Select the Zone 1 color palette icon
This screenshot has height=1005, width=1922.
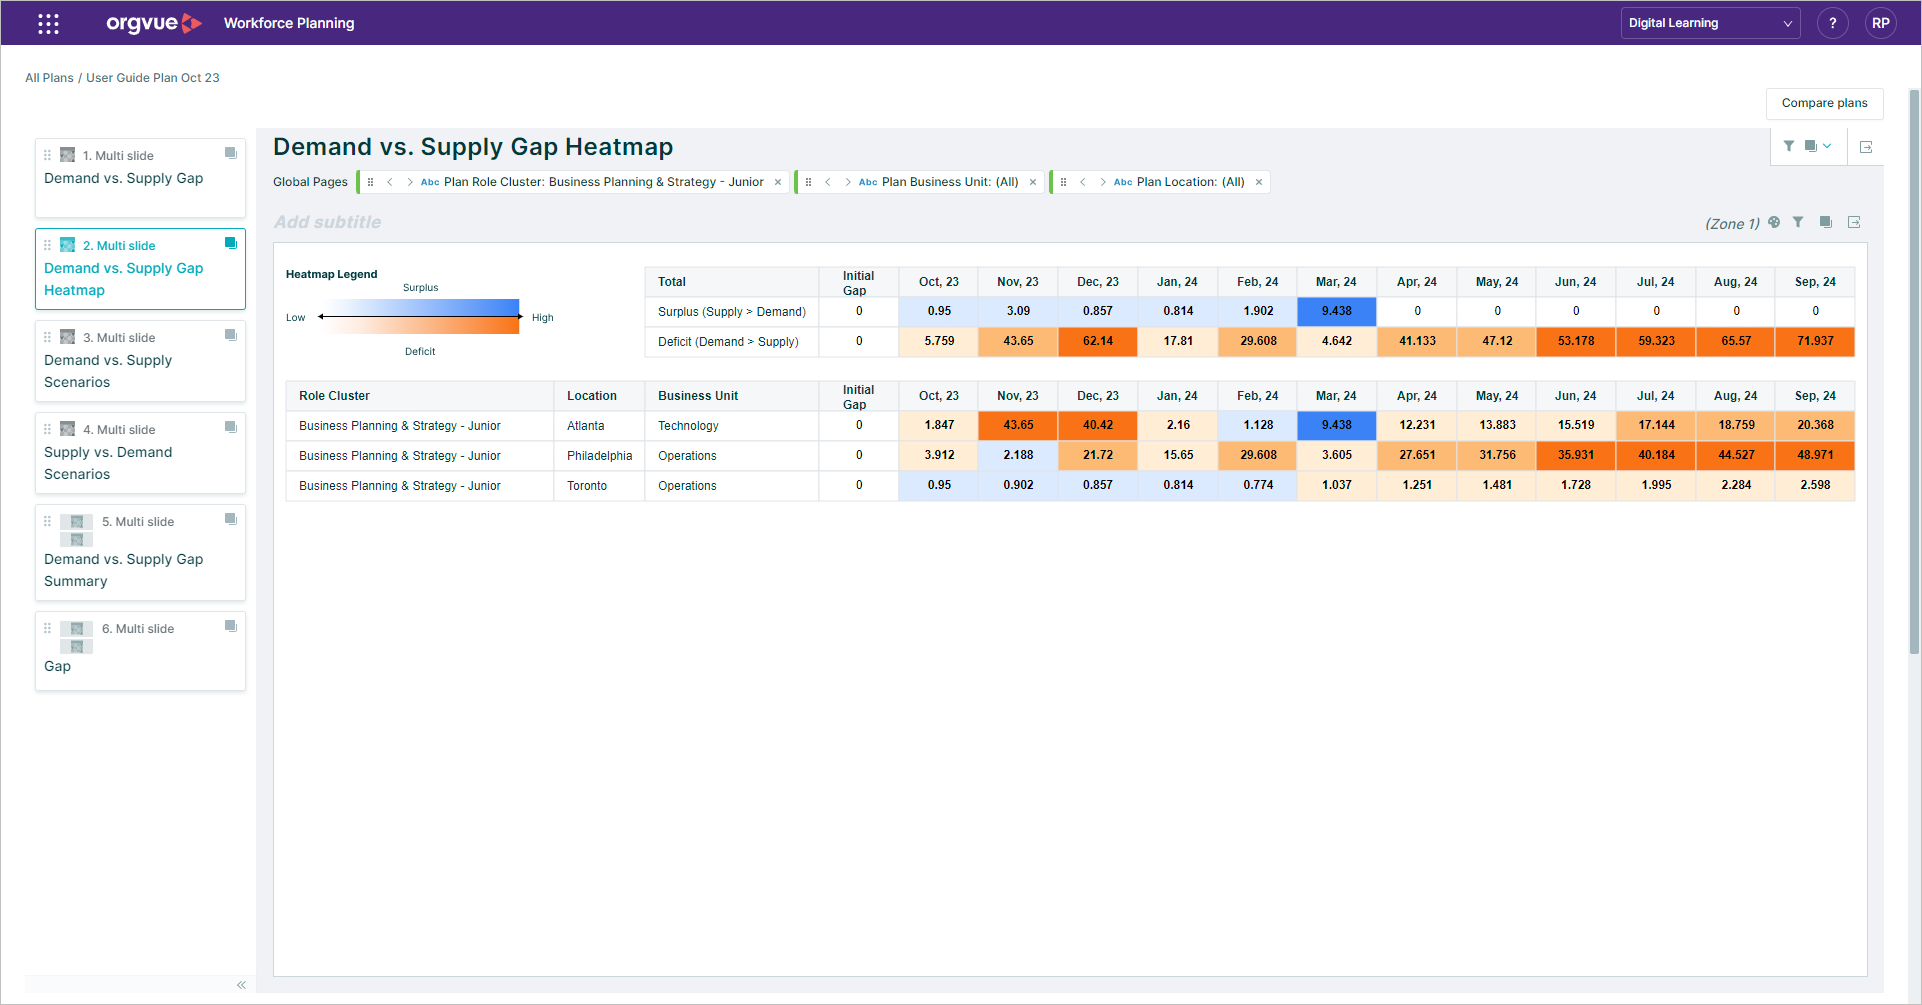pyautogui.click(x=1774, y=222)
